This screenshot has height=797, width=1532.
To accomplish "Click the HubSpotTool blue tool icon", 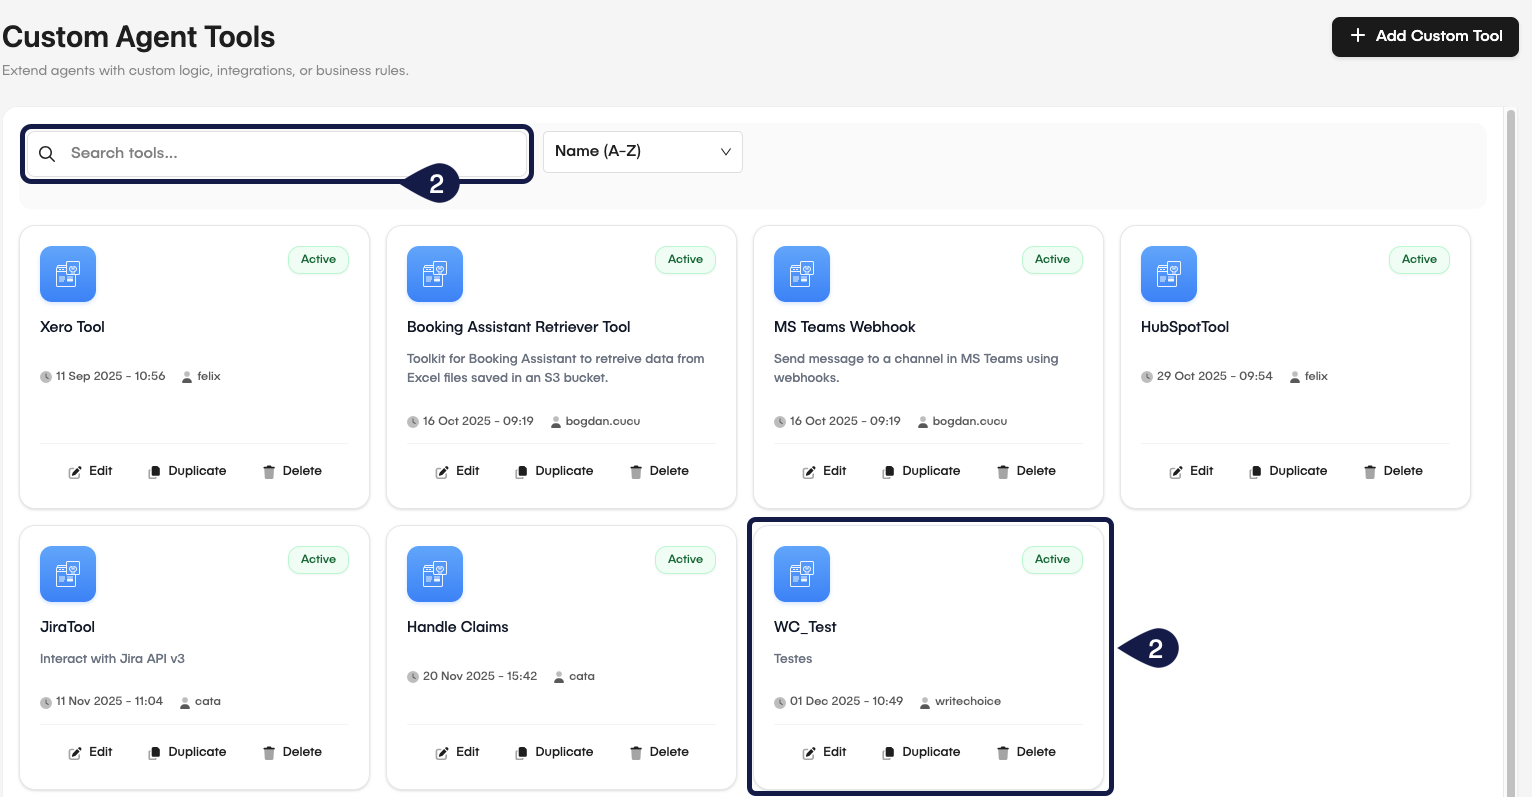I will pyautogui.click(x=1168, y=273).
